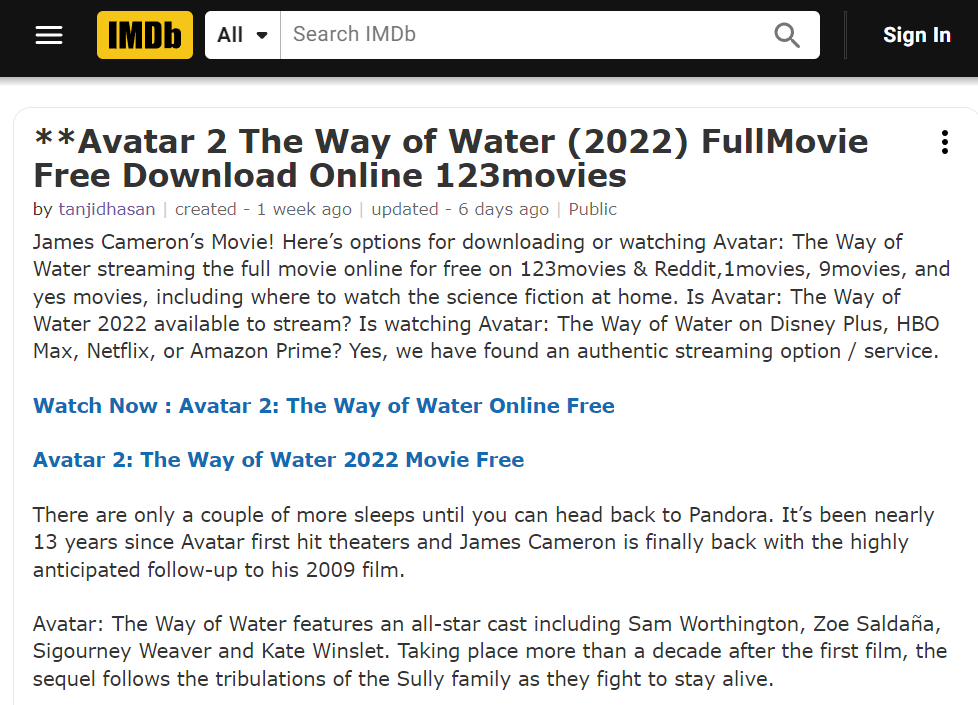
Task: Click '123movies' in the list title
Action: 530,176
